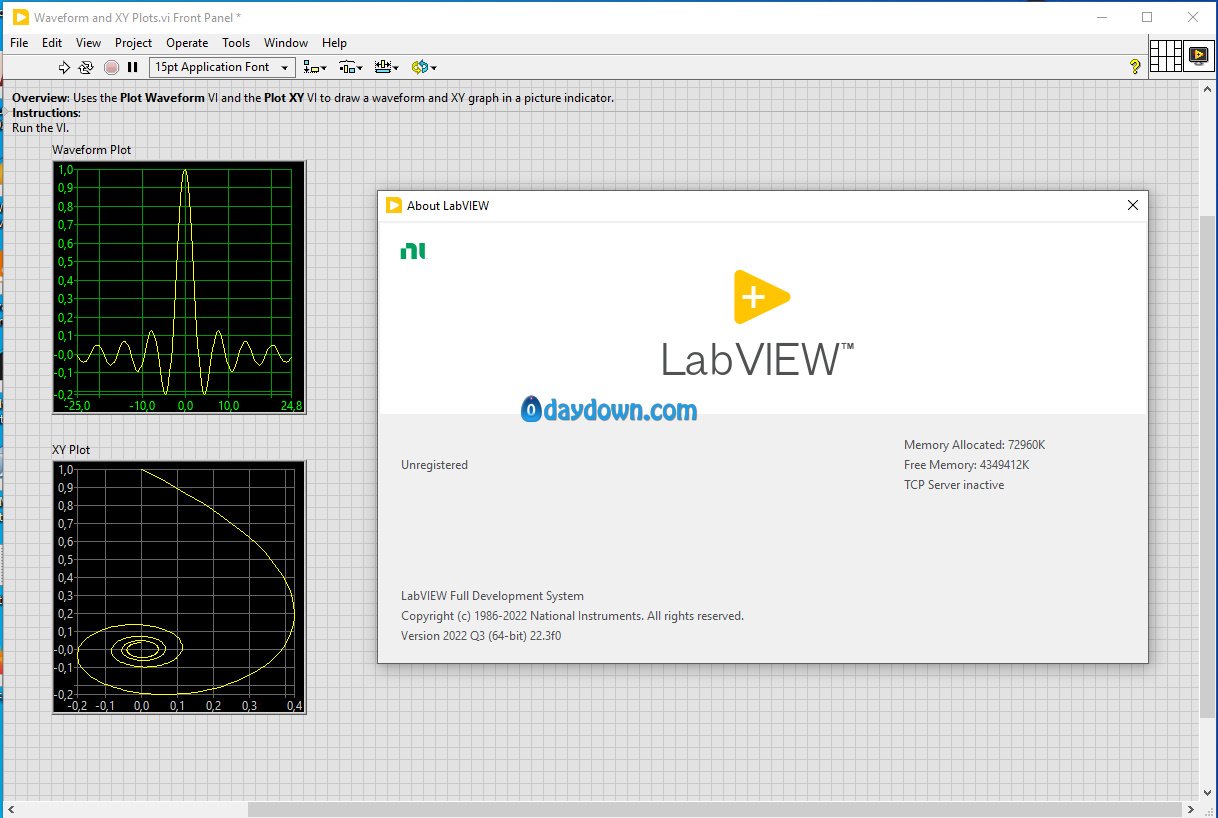Click the Version 2022 Q3 text

481,636
